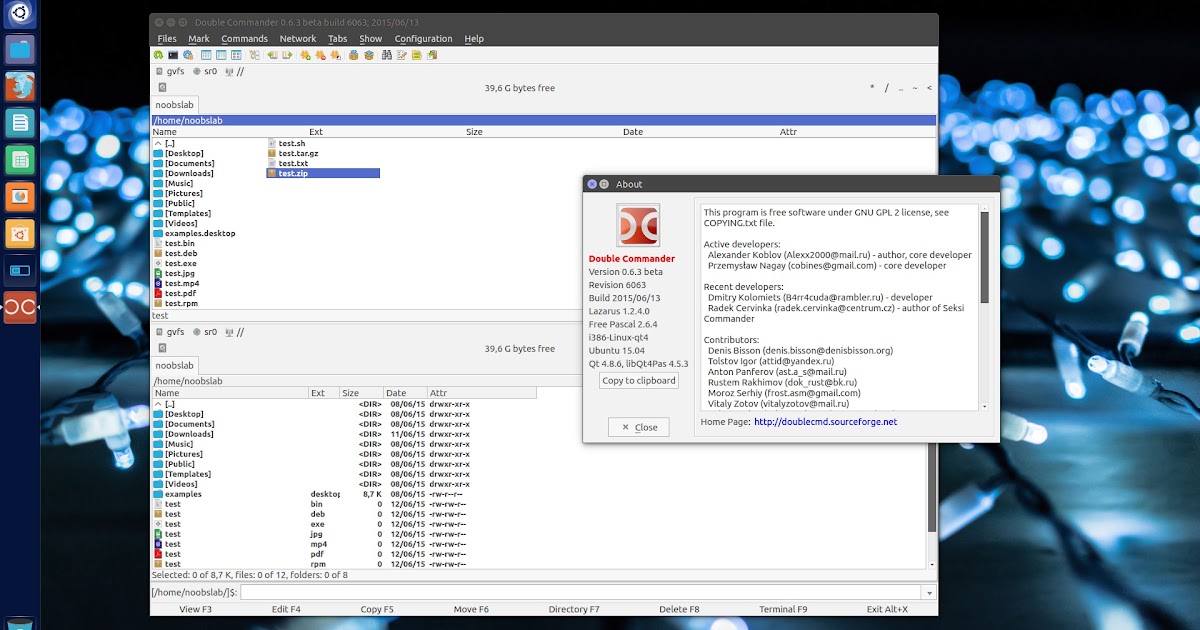Viewport: 1200px width, 630px height.
Task: Click the select group plus toolbar icon
Action: (305, 55)
